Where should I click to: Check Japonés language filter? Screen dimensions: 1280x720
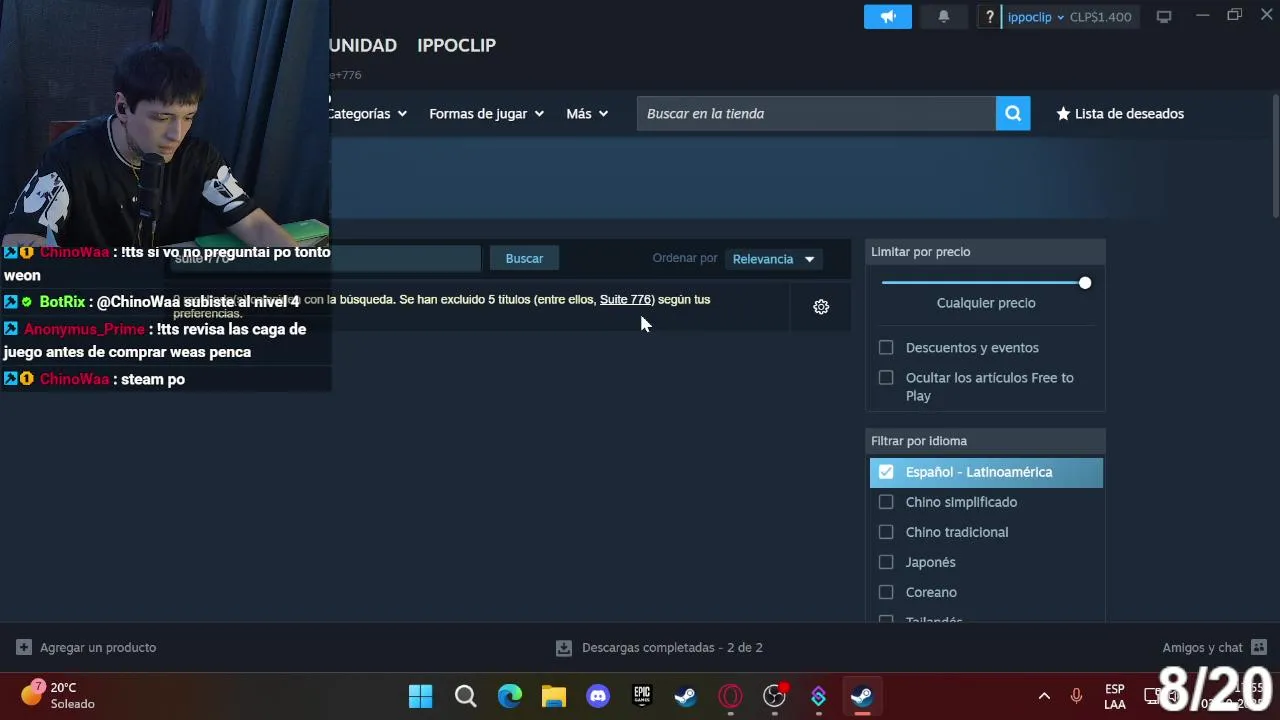point(886,562)
